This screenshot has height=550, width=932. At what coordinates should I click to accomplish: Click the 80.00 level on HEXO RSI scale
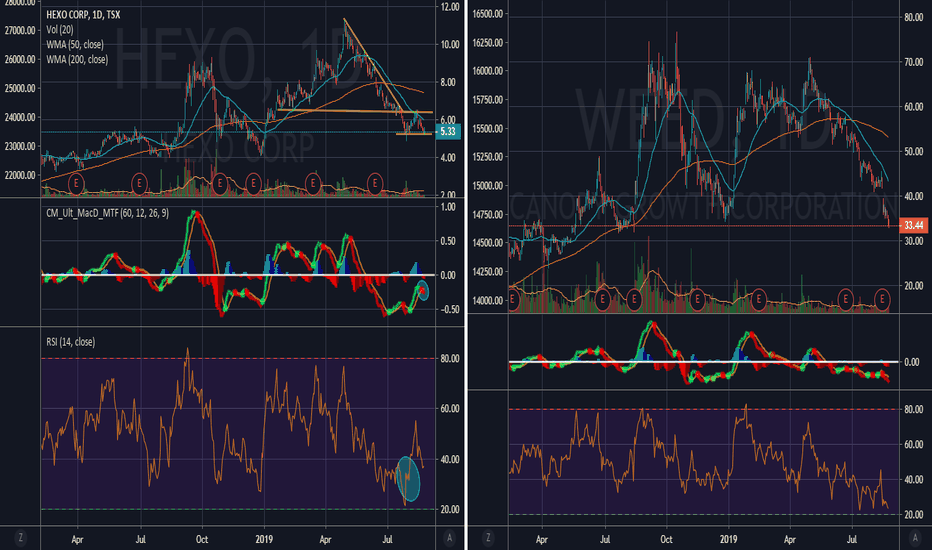[450, 359]
